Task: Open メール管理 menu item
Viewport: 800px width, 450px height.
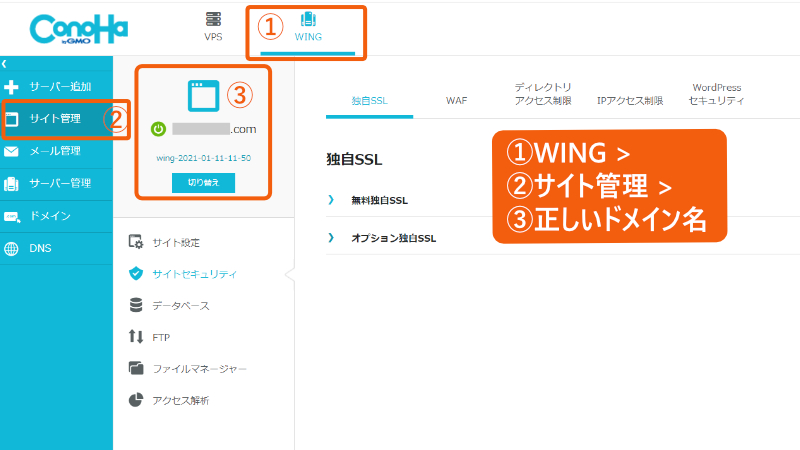Action: tap(56, 151)
